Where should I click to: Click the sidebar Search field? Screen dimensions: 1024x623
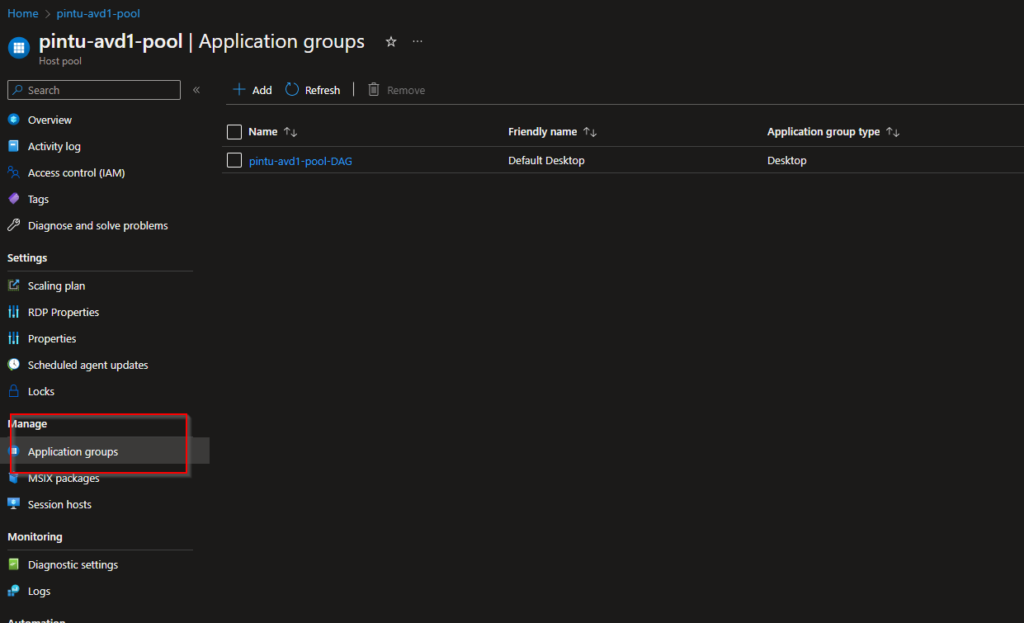[x=94, y=90]
